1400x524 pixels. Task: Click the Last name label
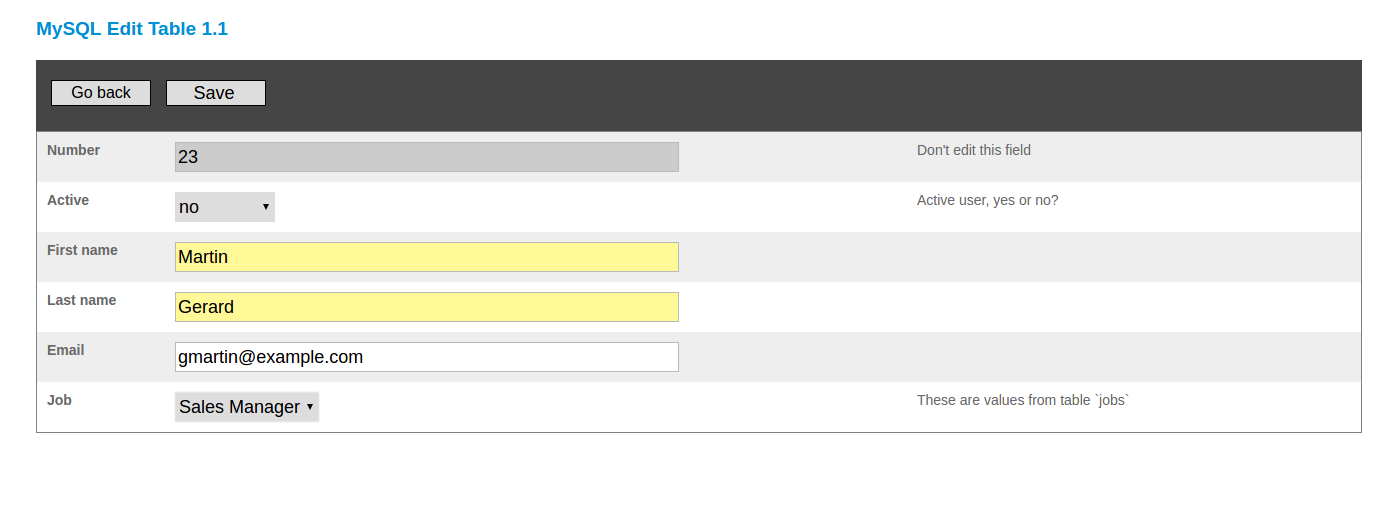[81, 300]
